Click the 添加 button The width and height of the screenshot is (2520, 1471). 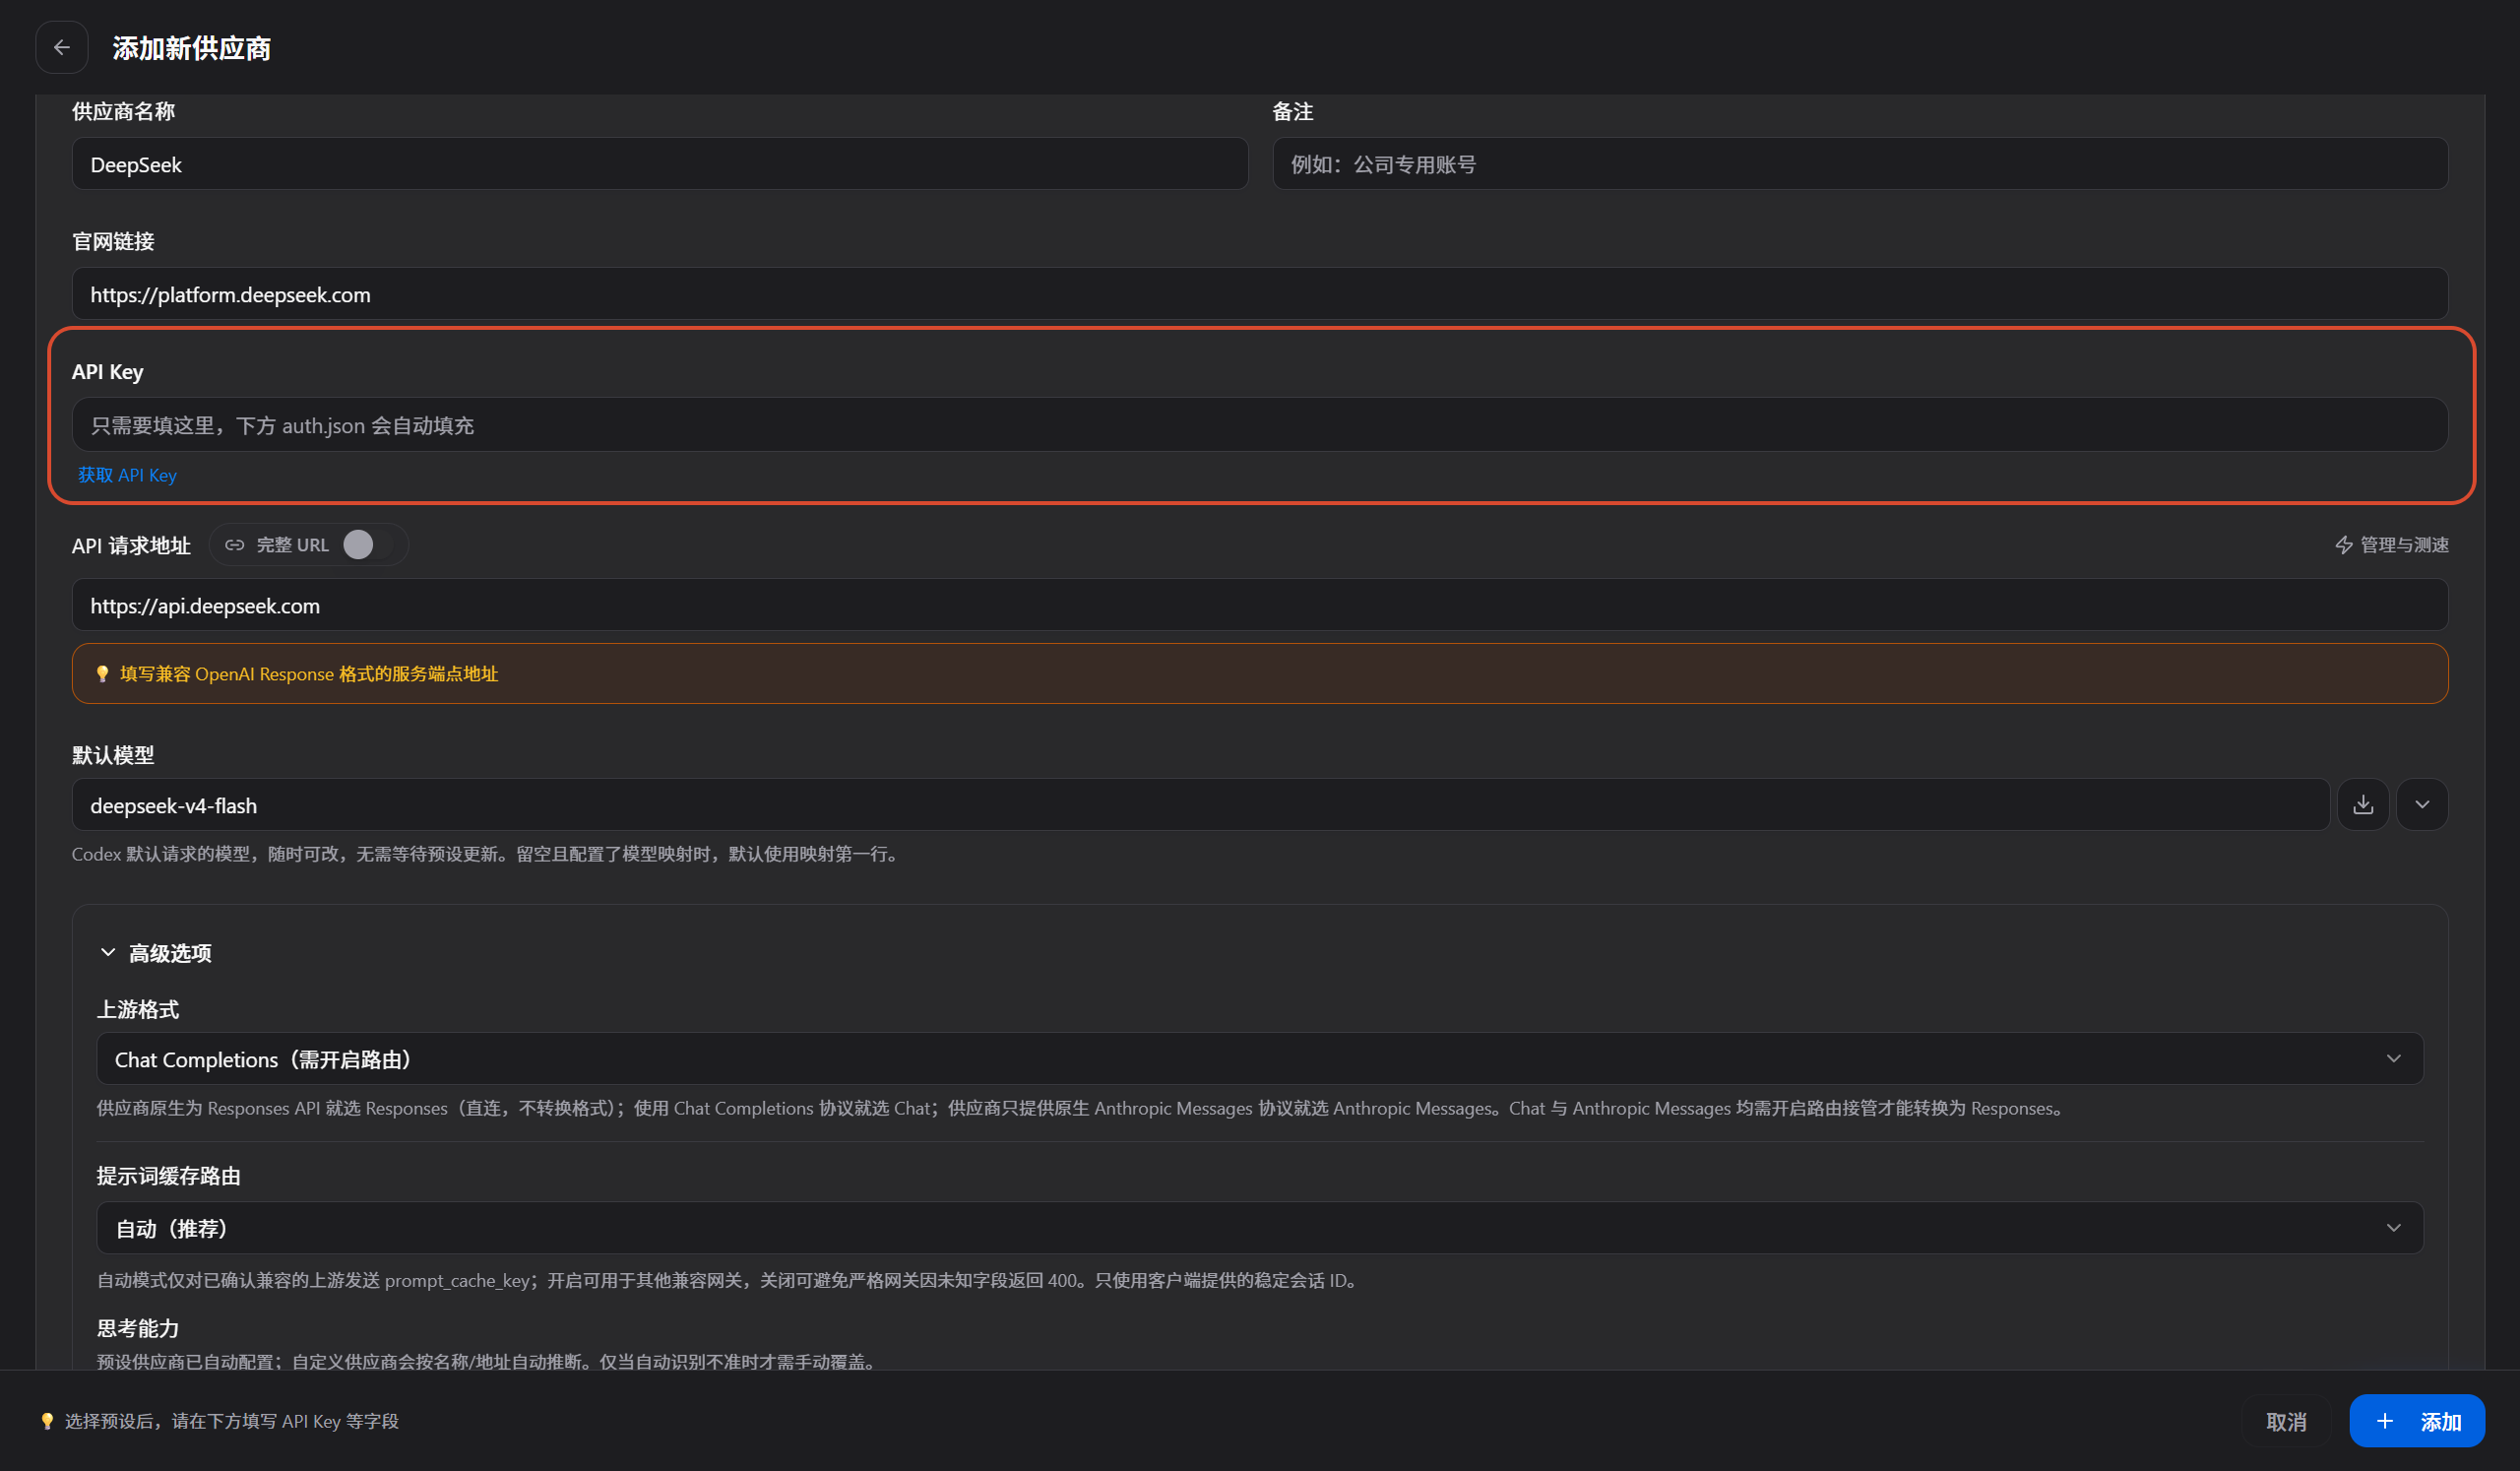(2417, 1421)
